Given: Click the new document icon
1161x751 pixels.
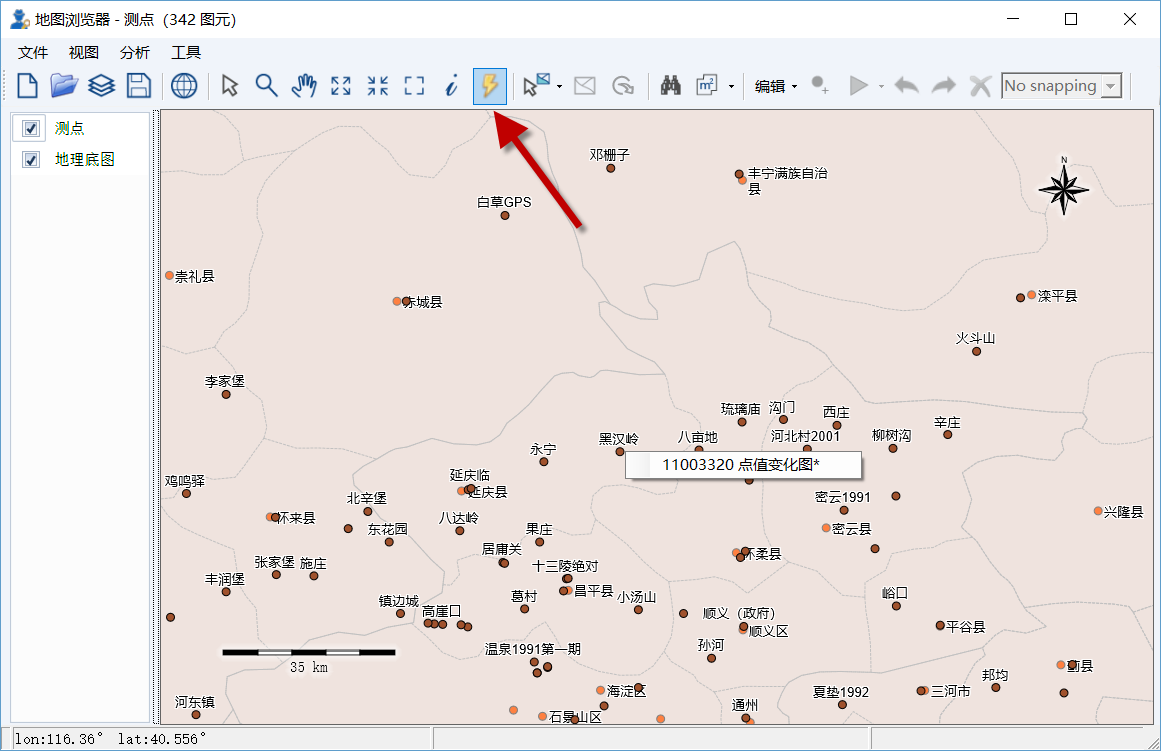Looking at the screenshot, I should (x=27, y=86).
